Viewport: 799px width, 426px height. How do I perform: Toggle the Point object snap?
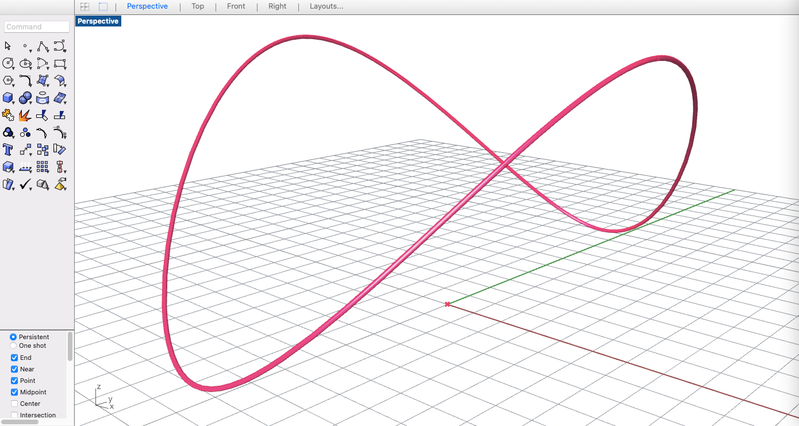[x=14, y=381]
